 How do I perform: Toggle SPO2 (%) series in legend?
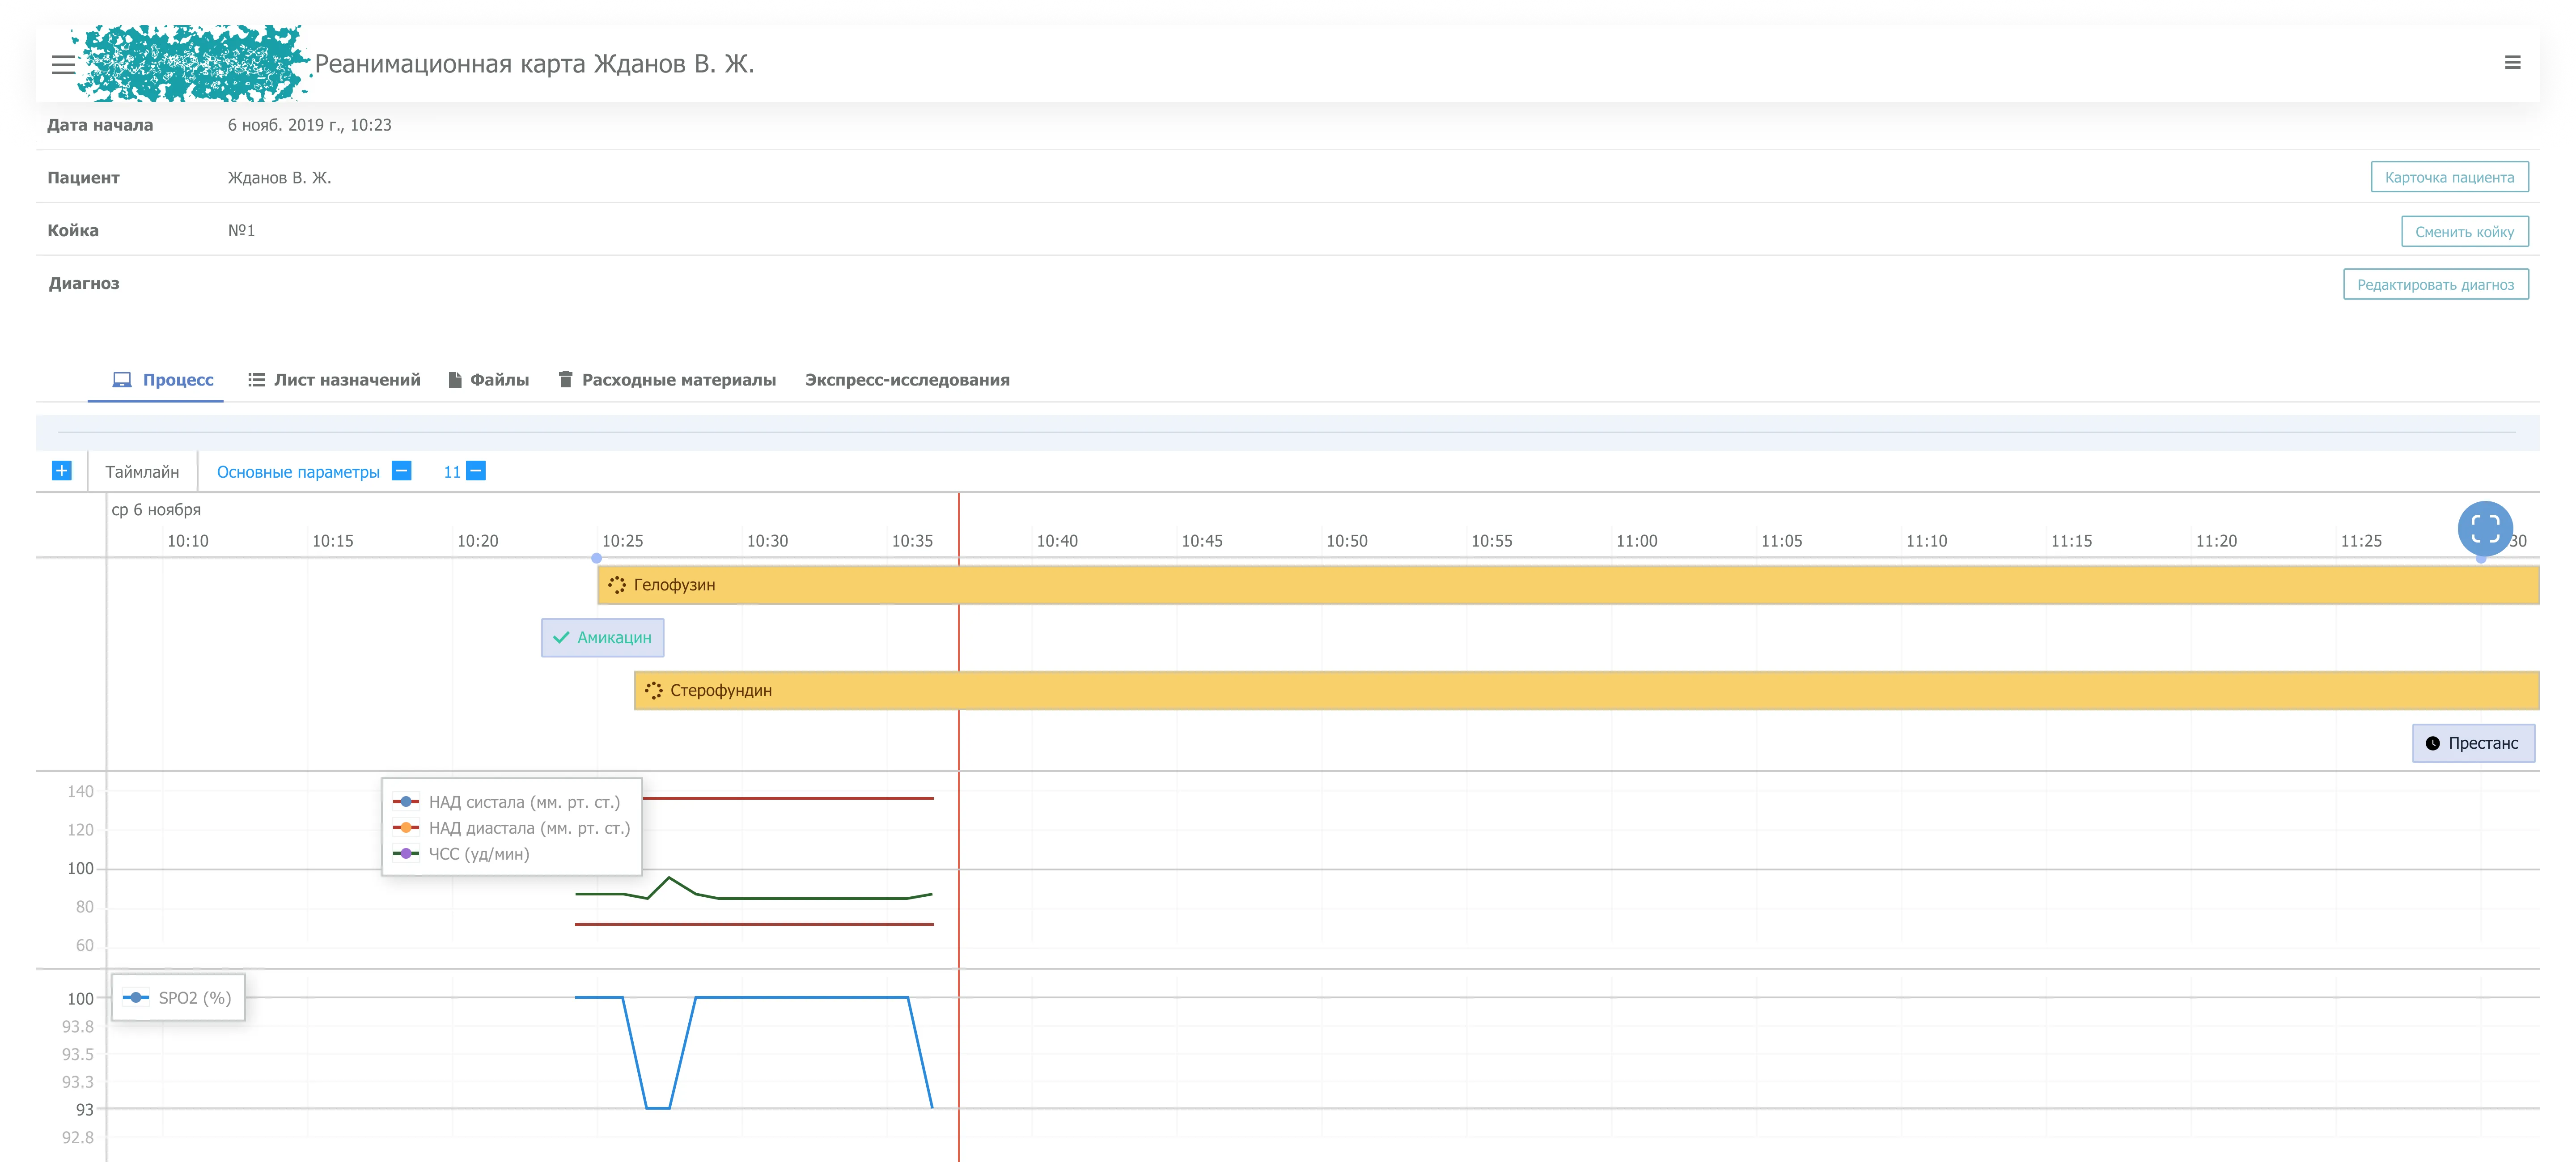177,998
